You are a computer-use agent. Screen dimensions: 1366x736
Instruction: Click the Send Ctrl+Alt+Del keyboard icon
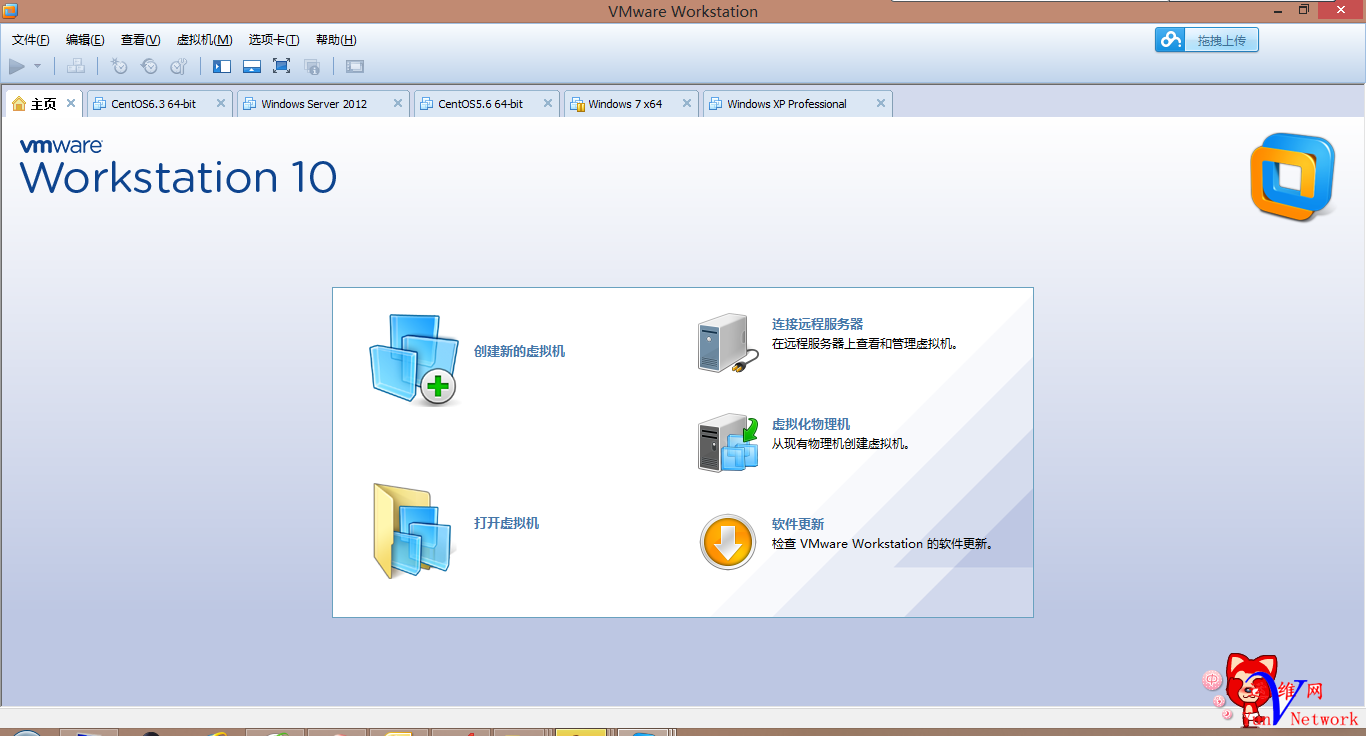tap(76, 66)
